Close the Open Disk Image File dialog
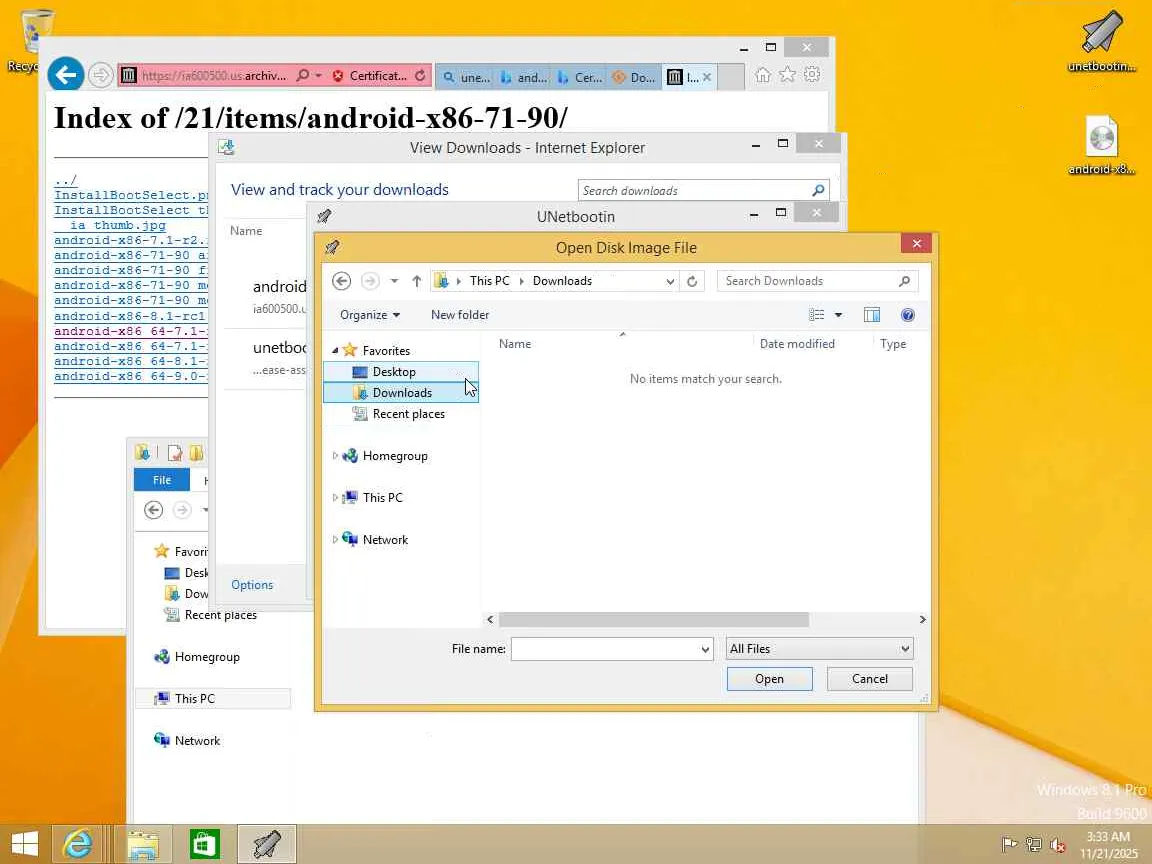Screen dimensions: 1152x864 click(916, 244)
